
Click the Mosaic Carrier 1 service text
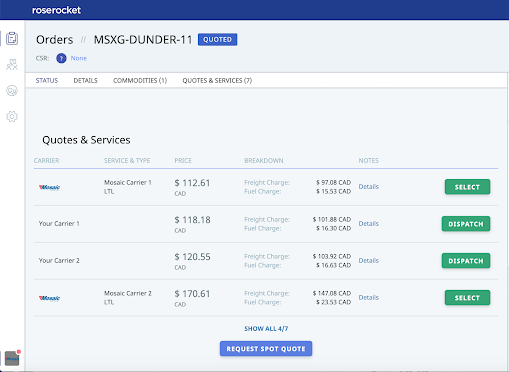click(x=128, y=183)
